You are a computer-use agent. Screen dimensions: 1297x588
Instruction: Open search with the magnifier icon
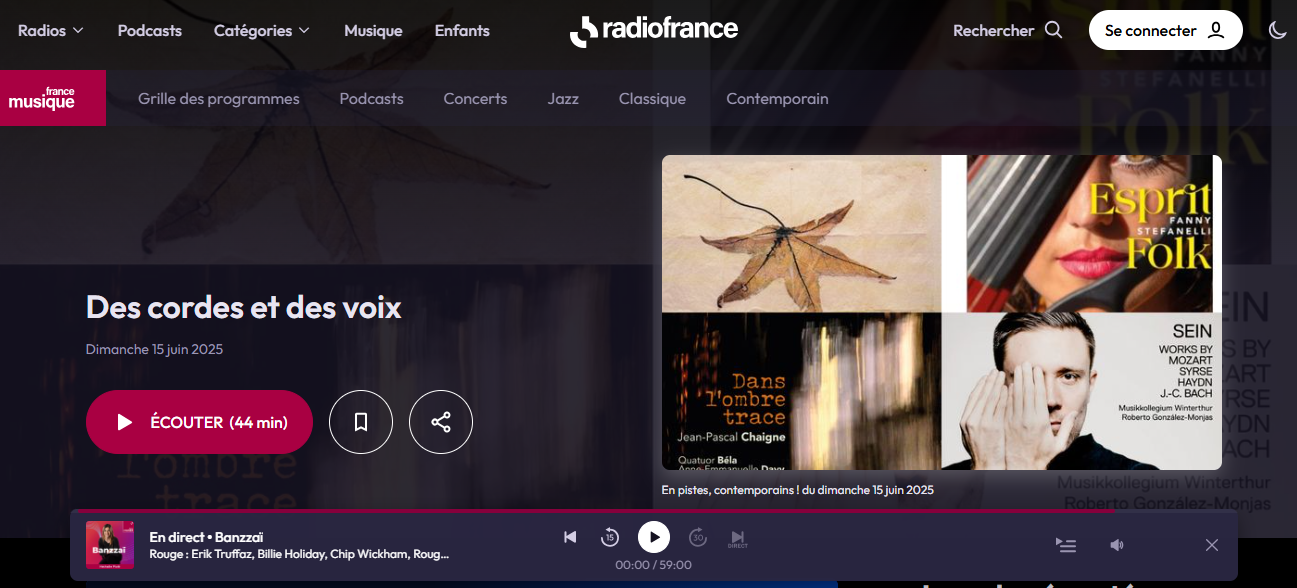(x=1053, y=30)
